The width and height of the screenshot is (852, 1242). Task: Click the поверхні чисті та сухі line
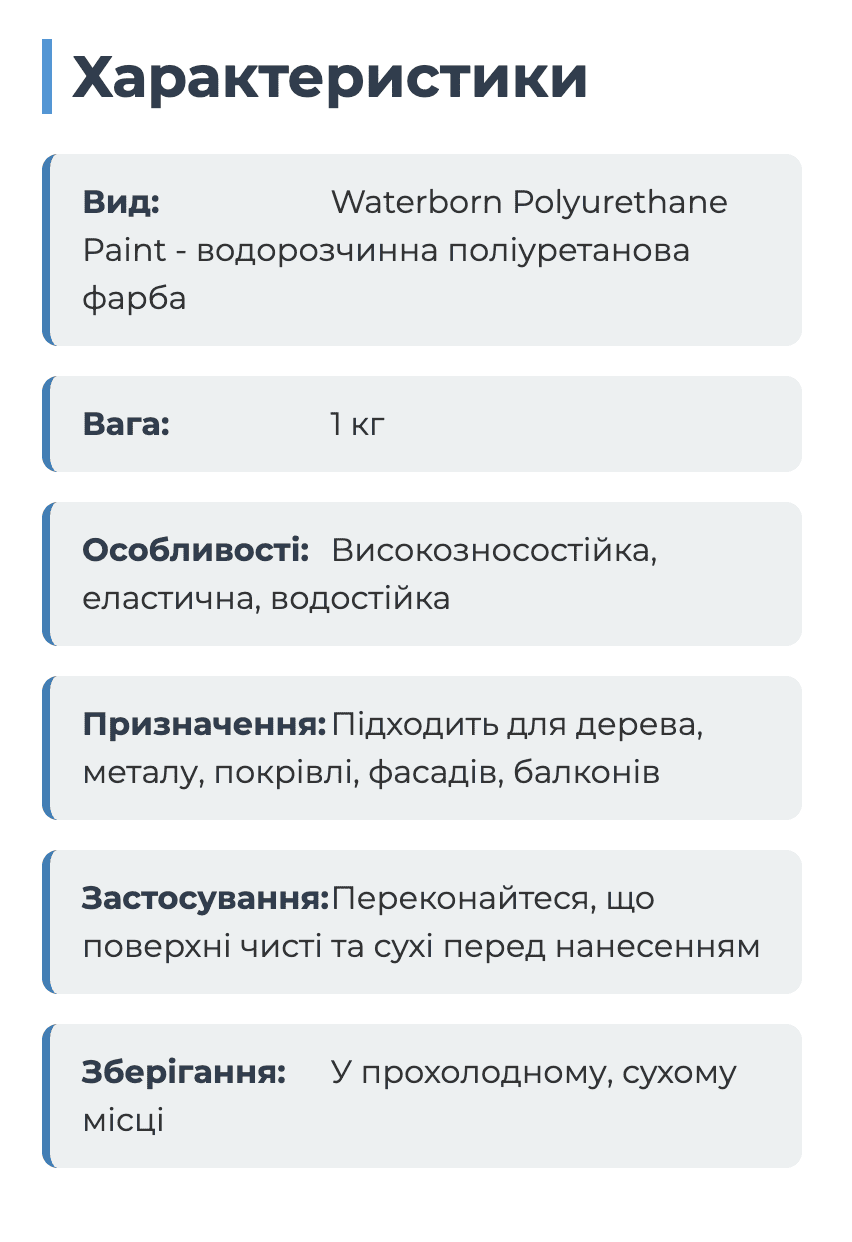point(421,946)
